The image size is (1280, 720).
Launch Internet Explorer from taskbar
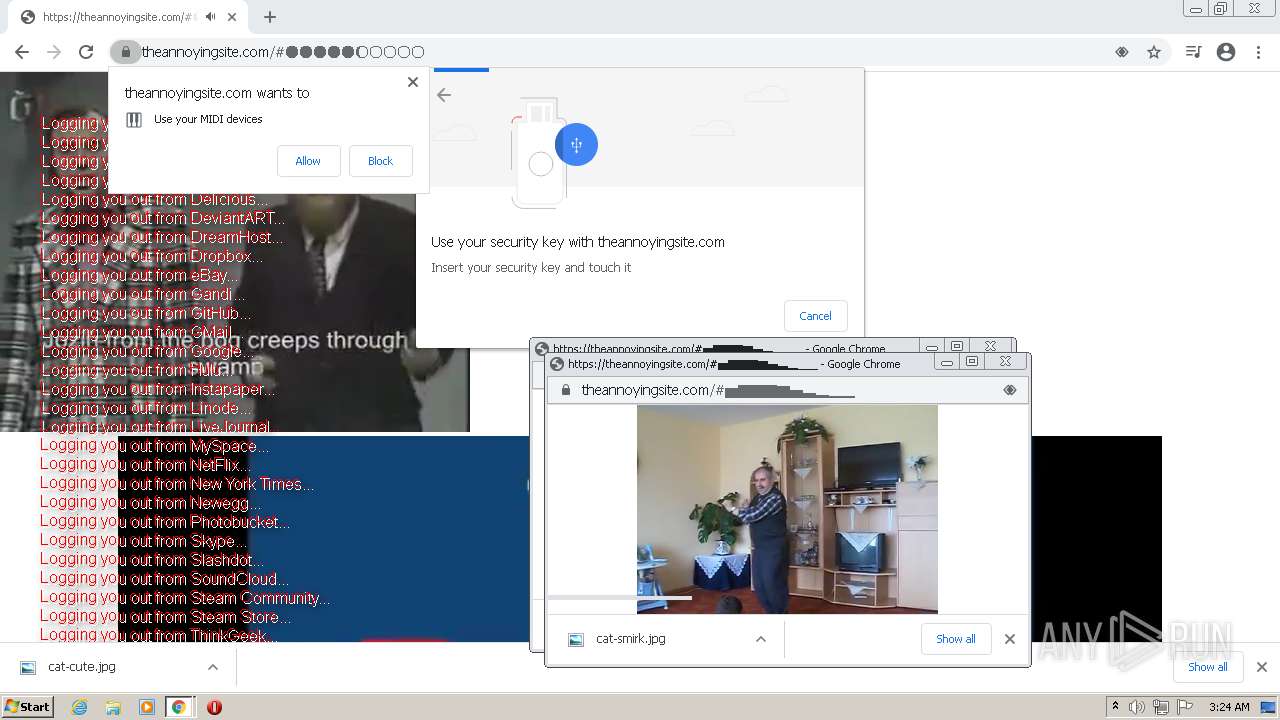click(x=80, y=707)
